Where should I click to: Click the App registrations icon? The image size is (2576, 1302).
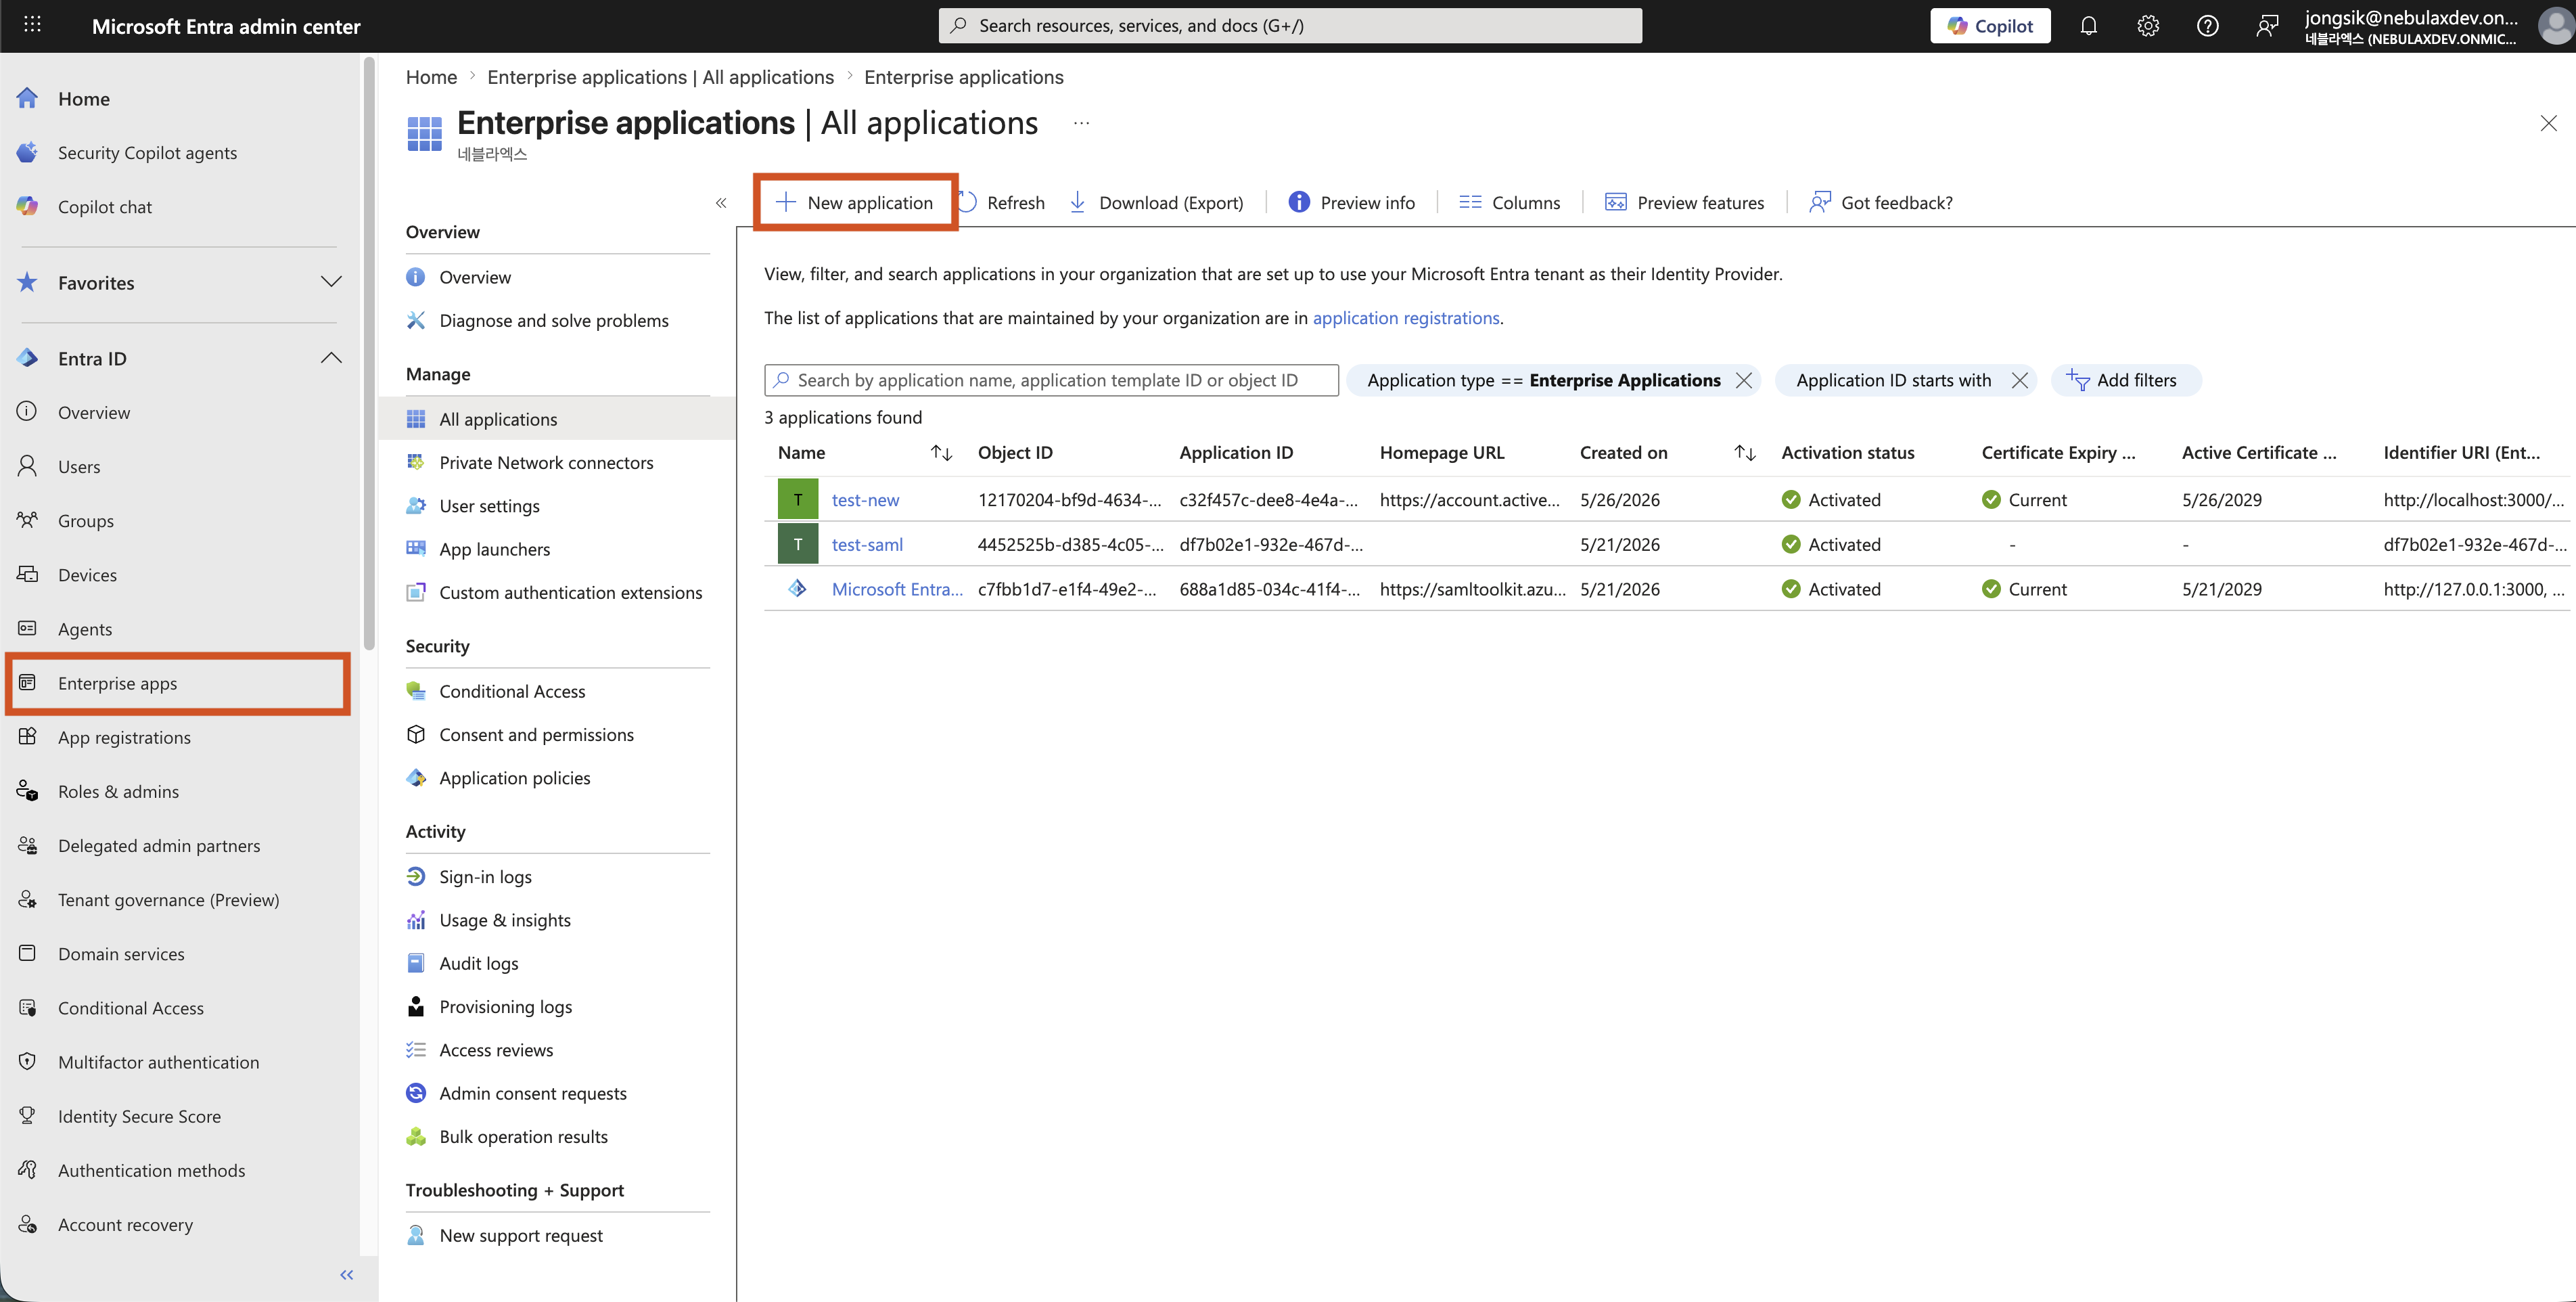[x=28, y=736]
